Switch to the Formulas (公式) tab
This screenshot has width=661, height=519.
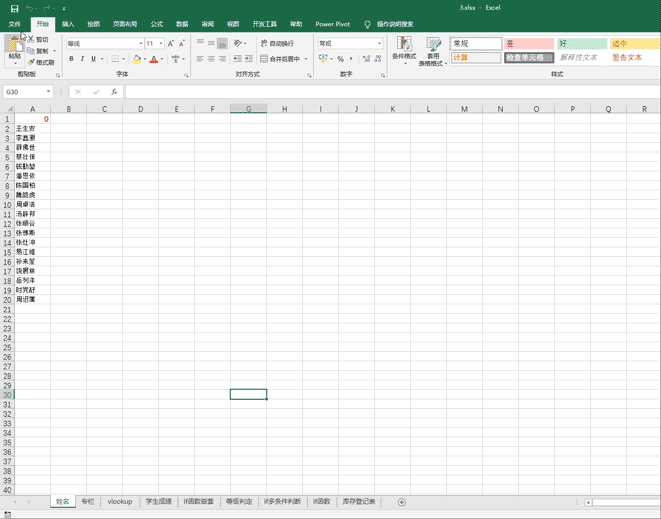coord(157,24)
